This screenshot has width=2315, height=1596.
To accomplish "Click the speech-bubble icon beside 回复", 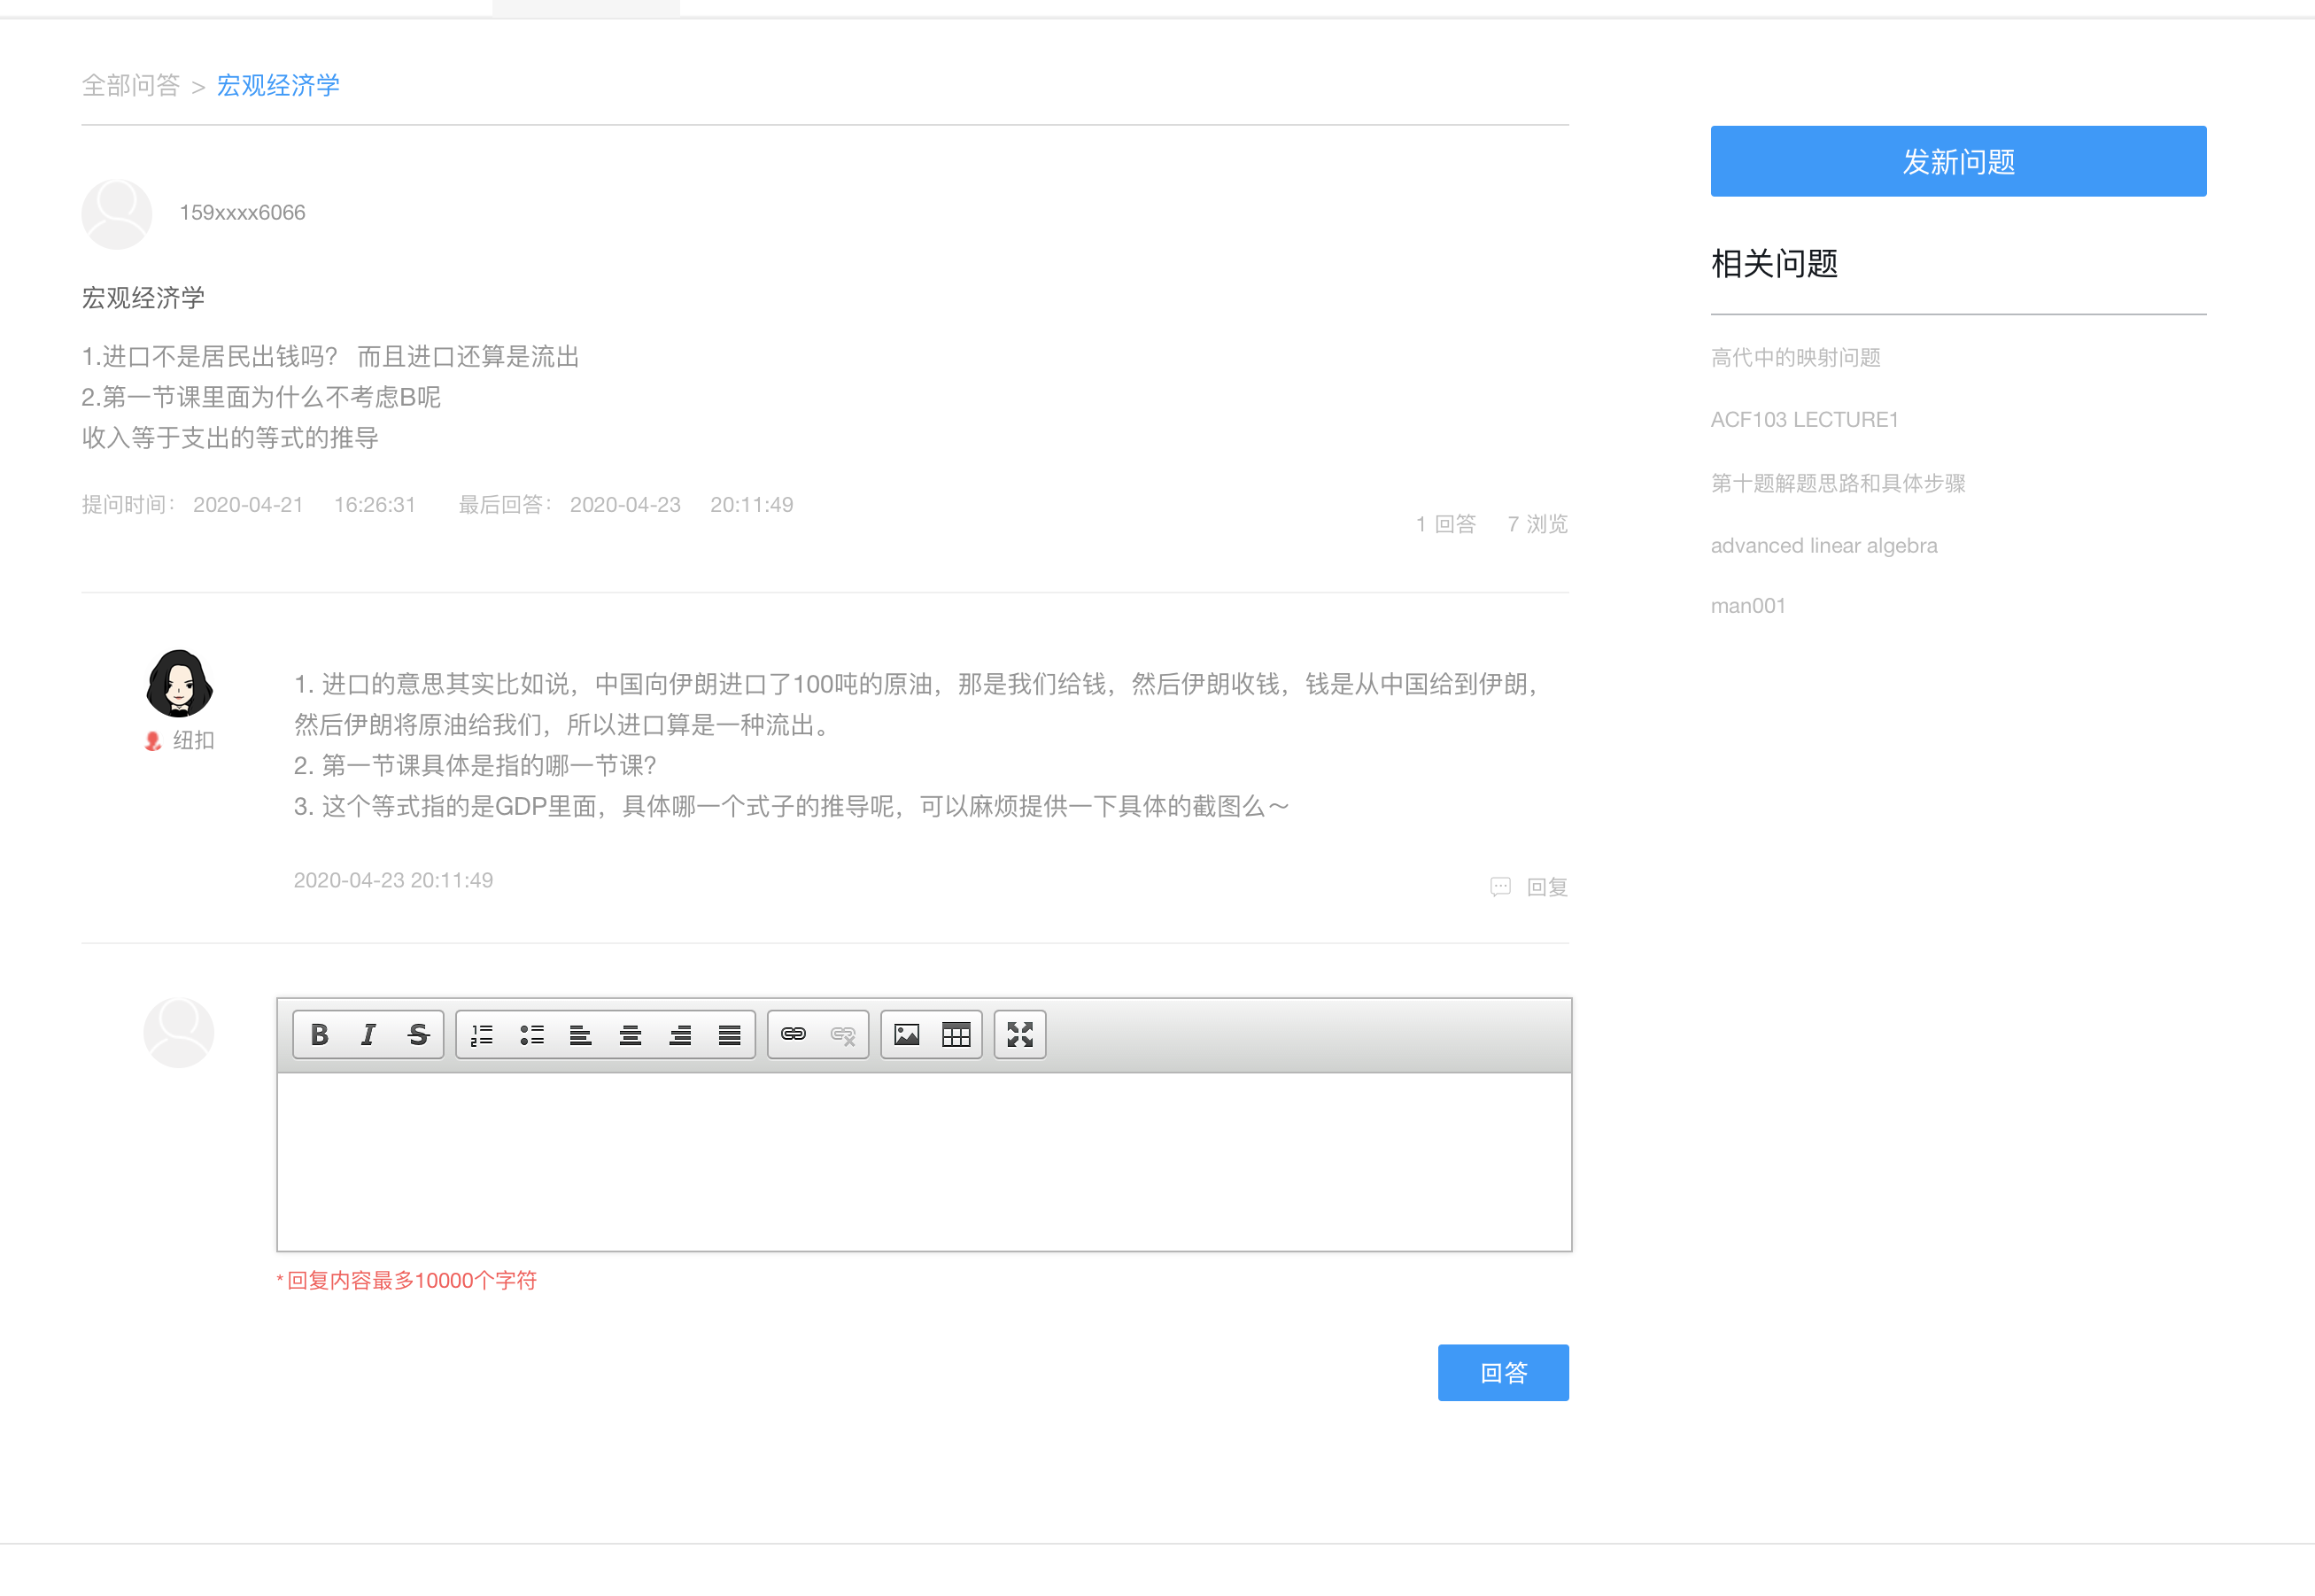I will 1500,886.
